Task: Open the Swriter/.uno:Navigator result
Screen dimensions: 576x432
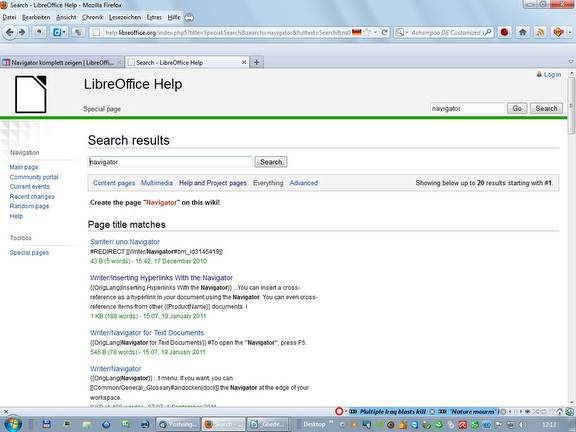Action: pos(125,242)
